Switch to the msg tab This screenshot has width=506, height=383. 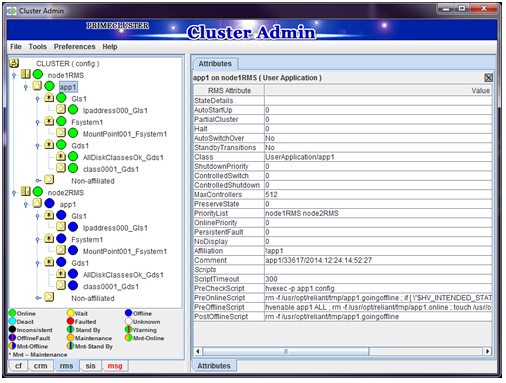115,366
